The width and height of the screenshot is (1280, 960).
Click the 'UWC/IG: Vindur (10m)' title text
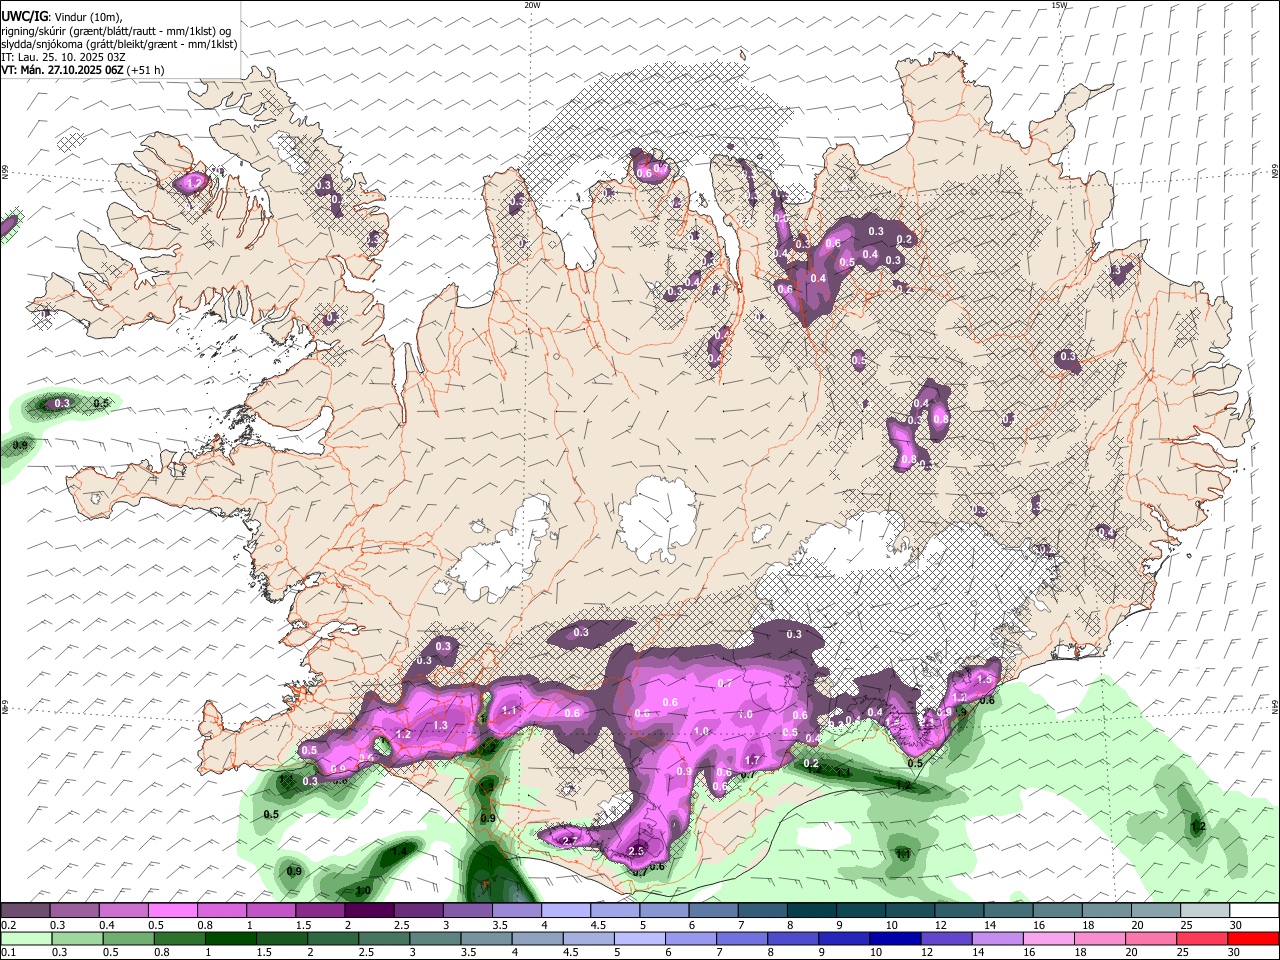coord(61,16)
